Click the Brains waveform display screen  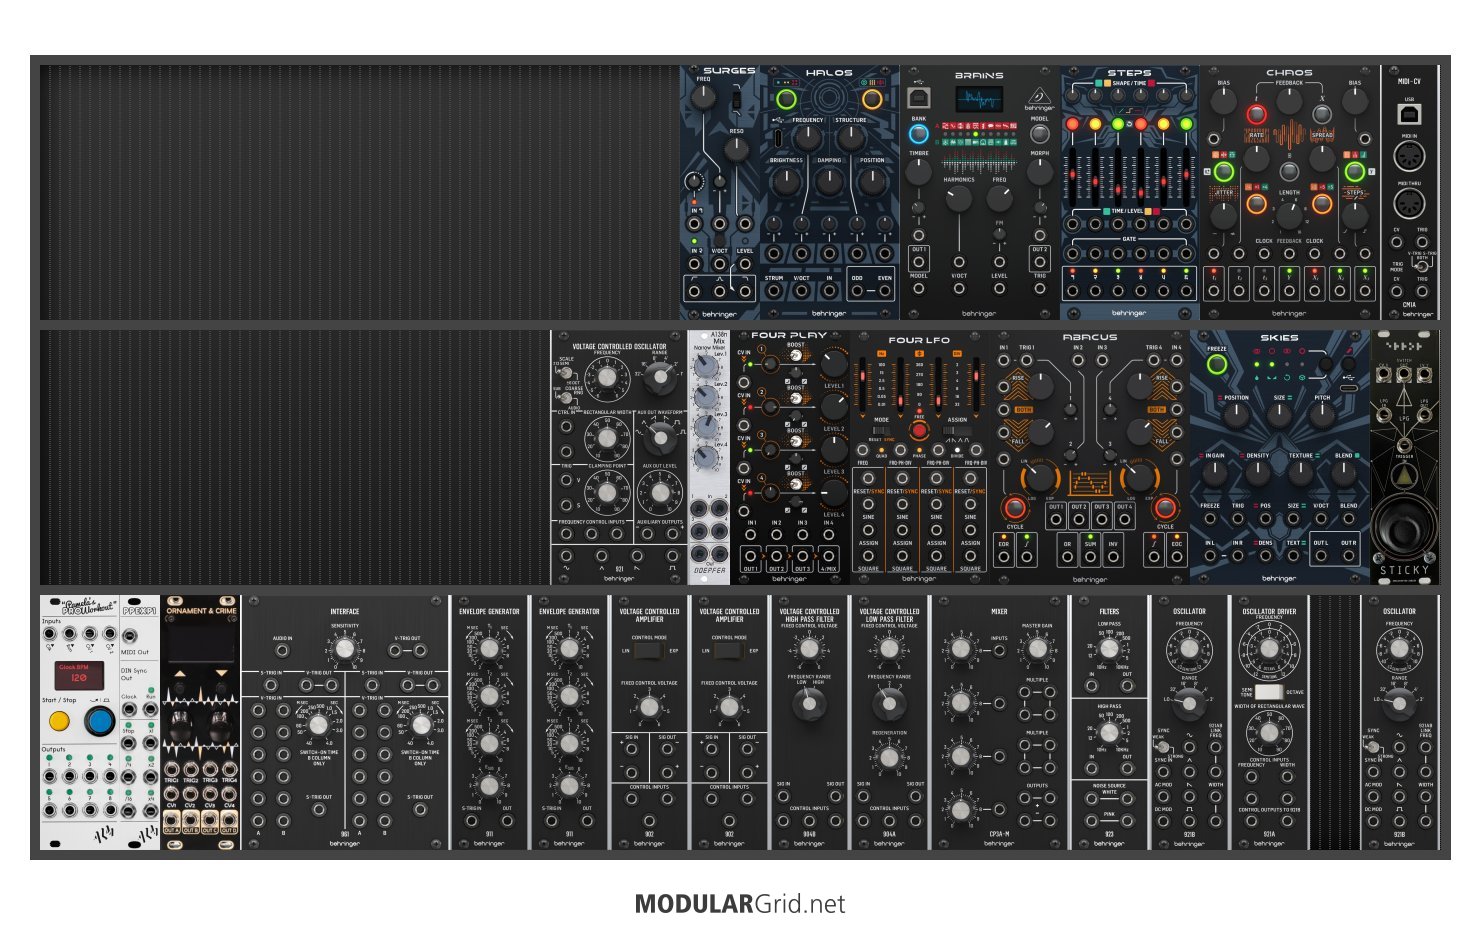click(x=980, y=99)
